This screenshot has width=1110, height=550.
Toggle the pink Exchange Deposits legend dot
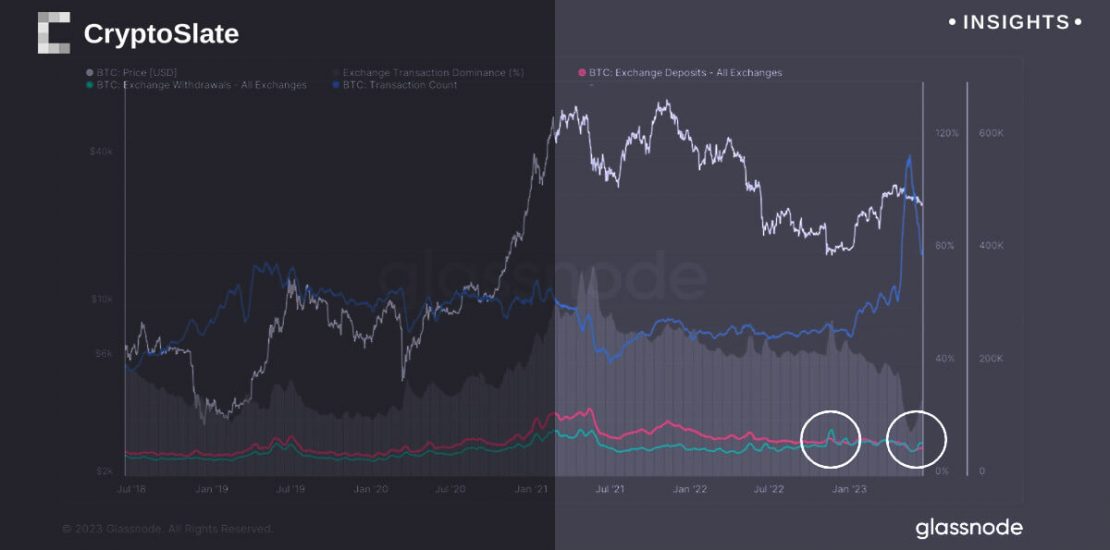click(582, 73)
